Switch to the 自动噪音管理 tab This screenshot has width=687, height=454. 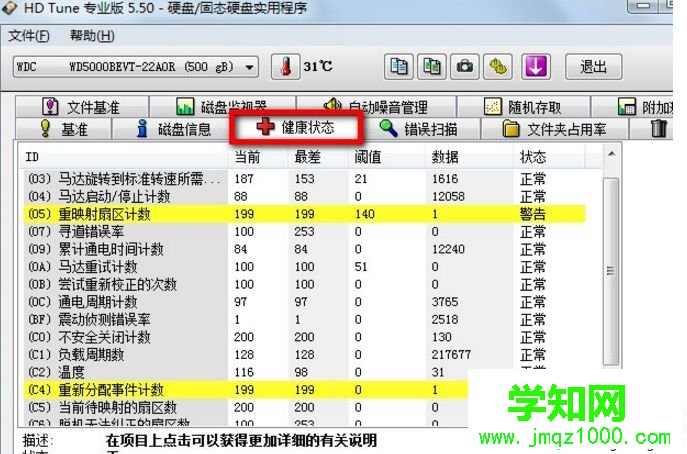point(376,107)
